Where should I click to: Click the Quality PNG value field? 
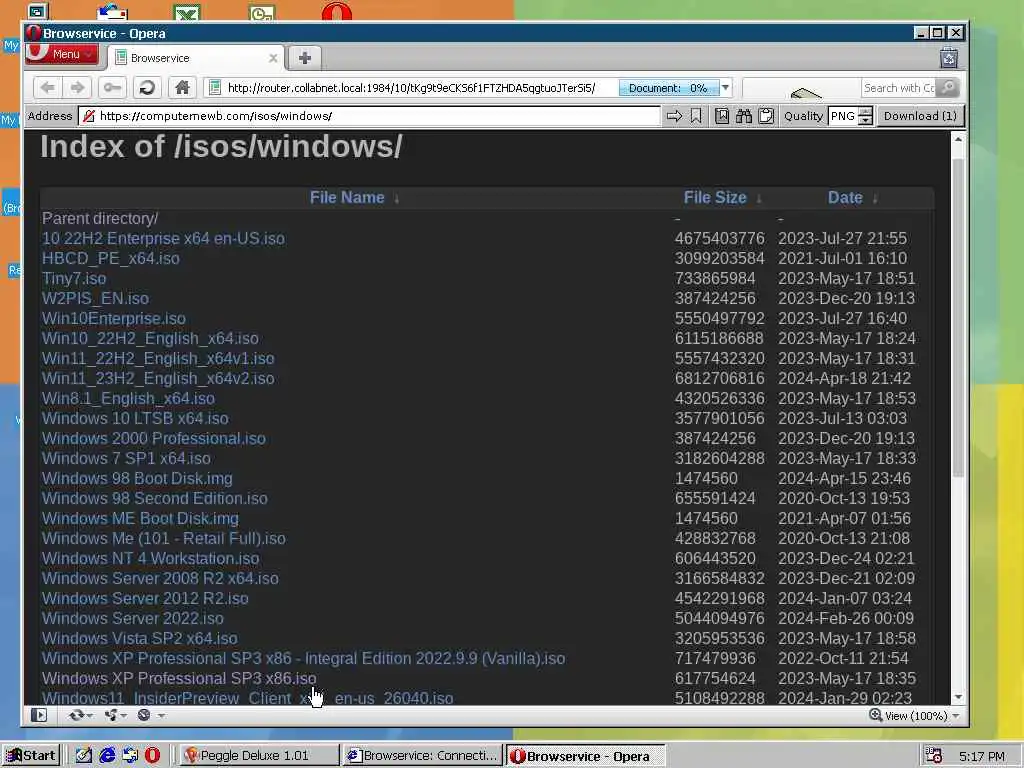point(842,116)
